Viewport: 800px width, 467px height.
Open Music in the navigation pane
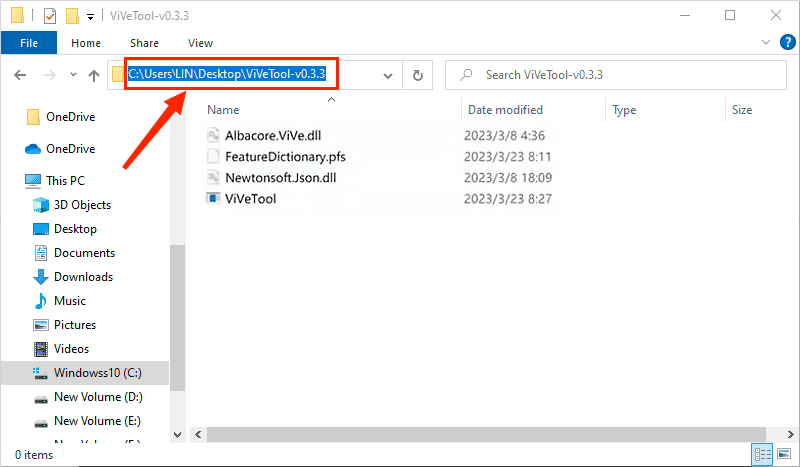(x=70, y=301)
